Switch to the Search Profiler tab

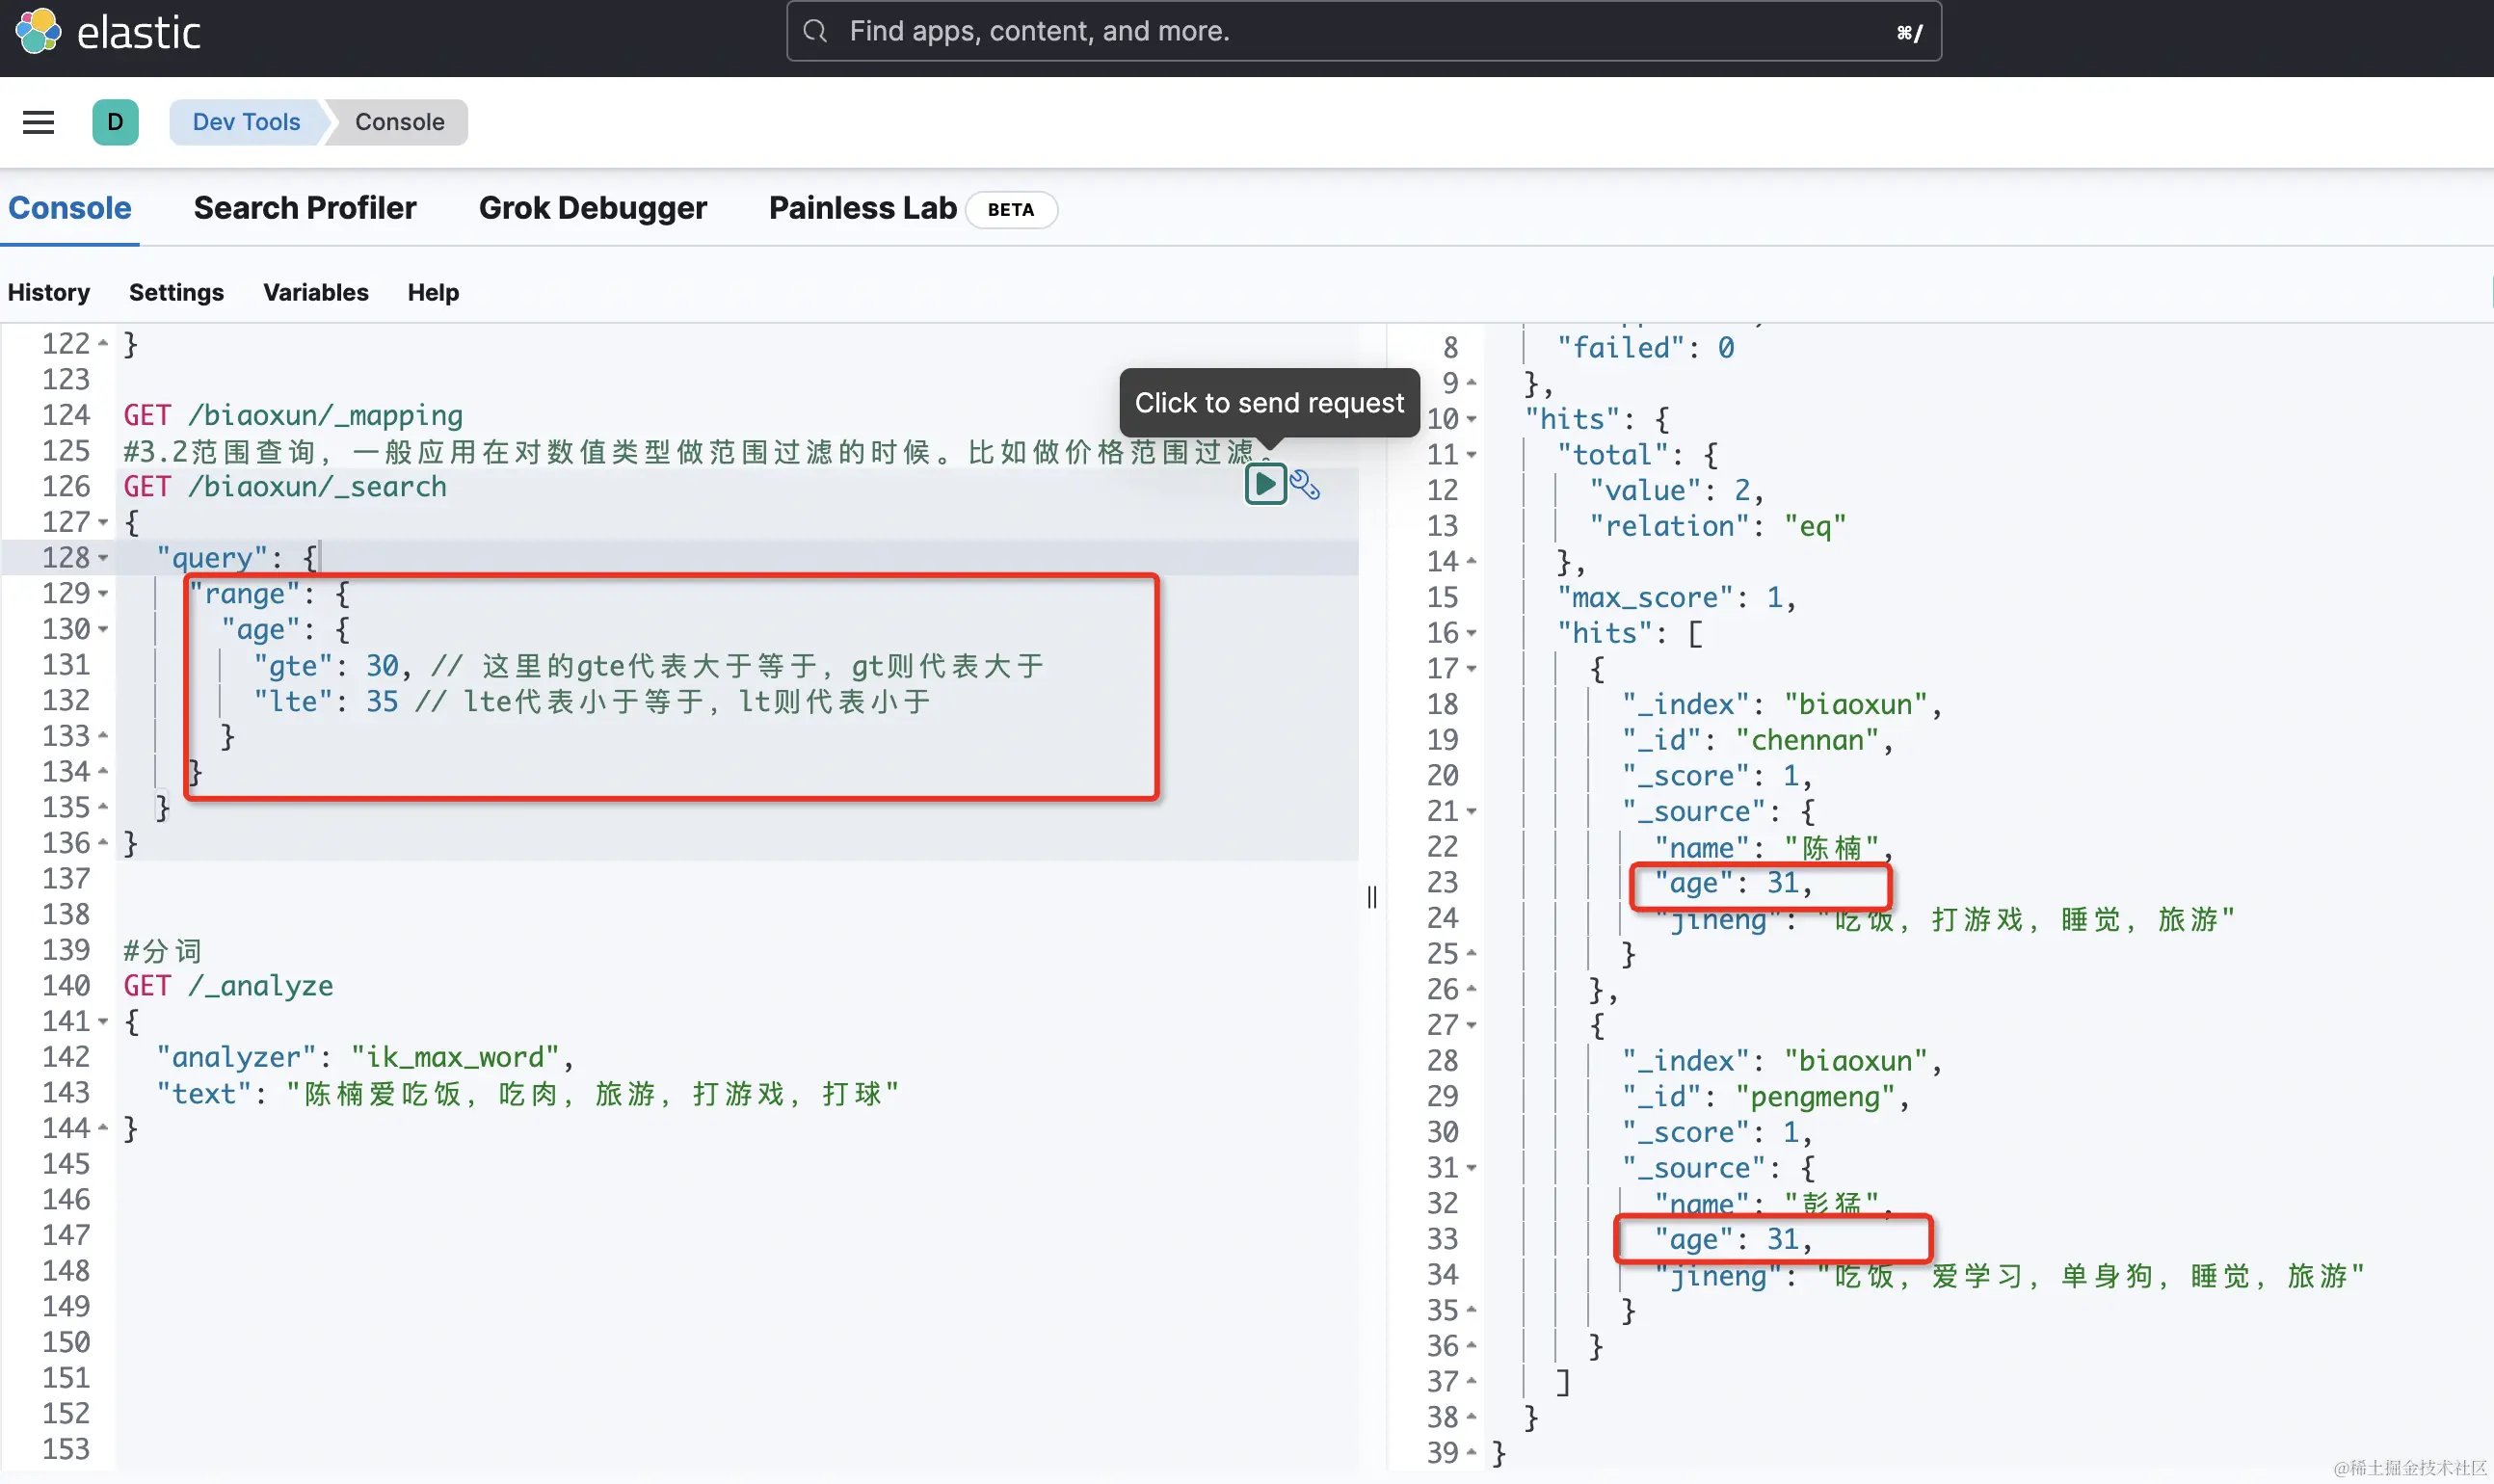pos(305,208)
